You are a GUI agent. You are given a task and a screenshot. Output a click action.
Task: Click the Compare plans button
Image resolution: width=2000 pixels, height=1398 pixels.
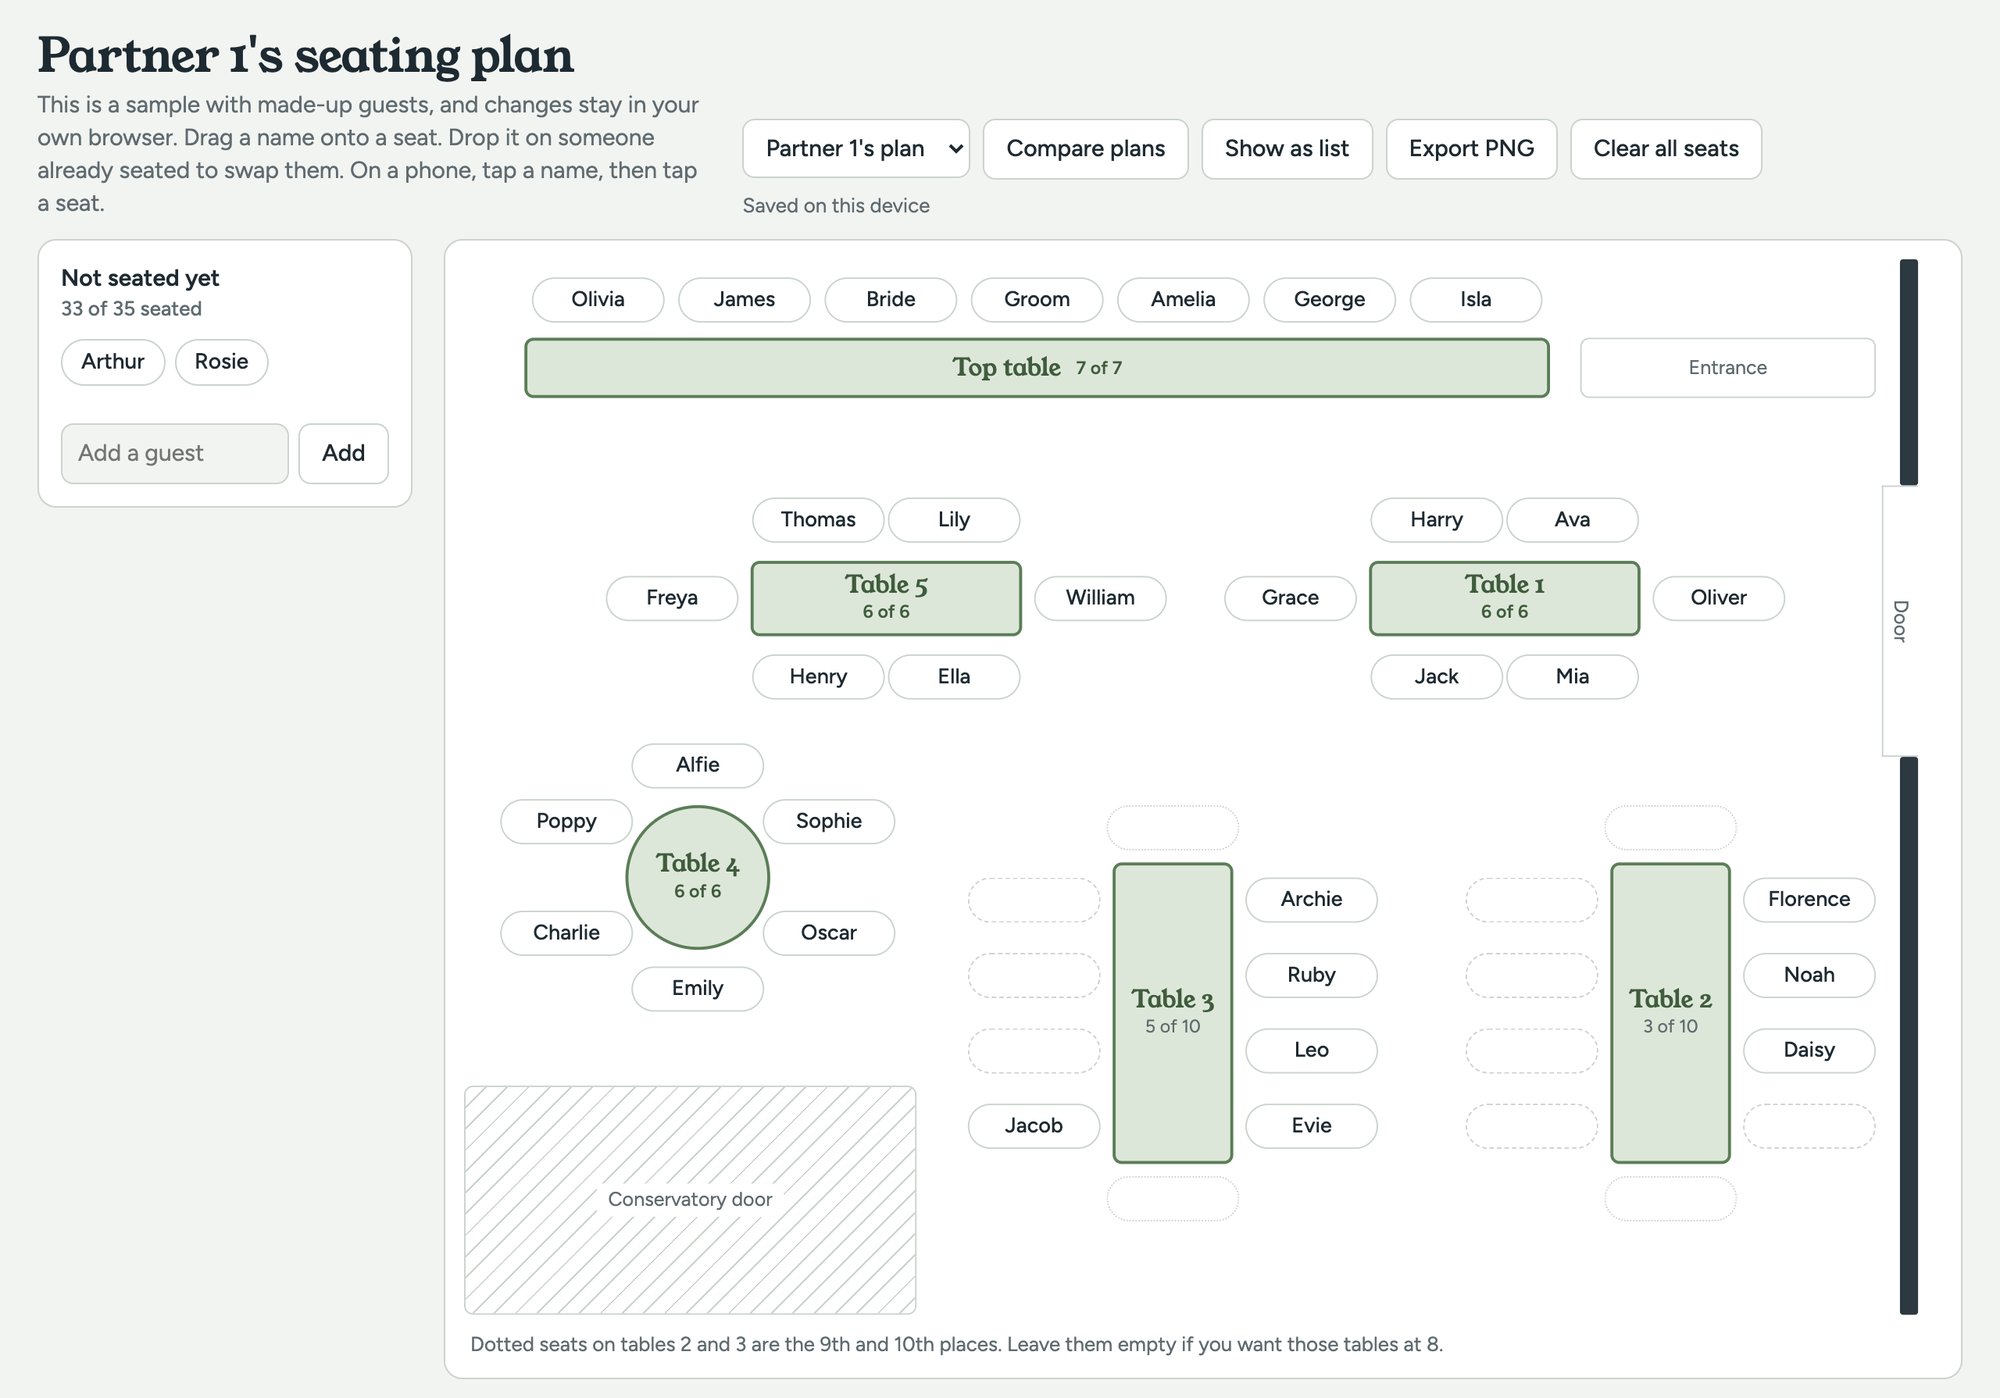pos(1085,149)
